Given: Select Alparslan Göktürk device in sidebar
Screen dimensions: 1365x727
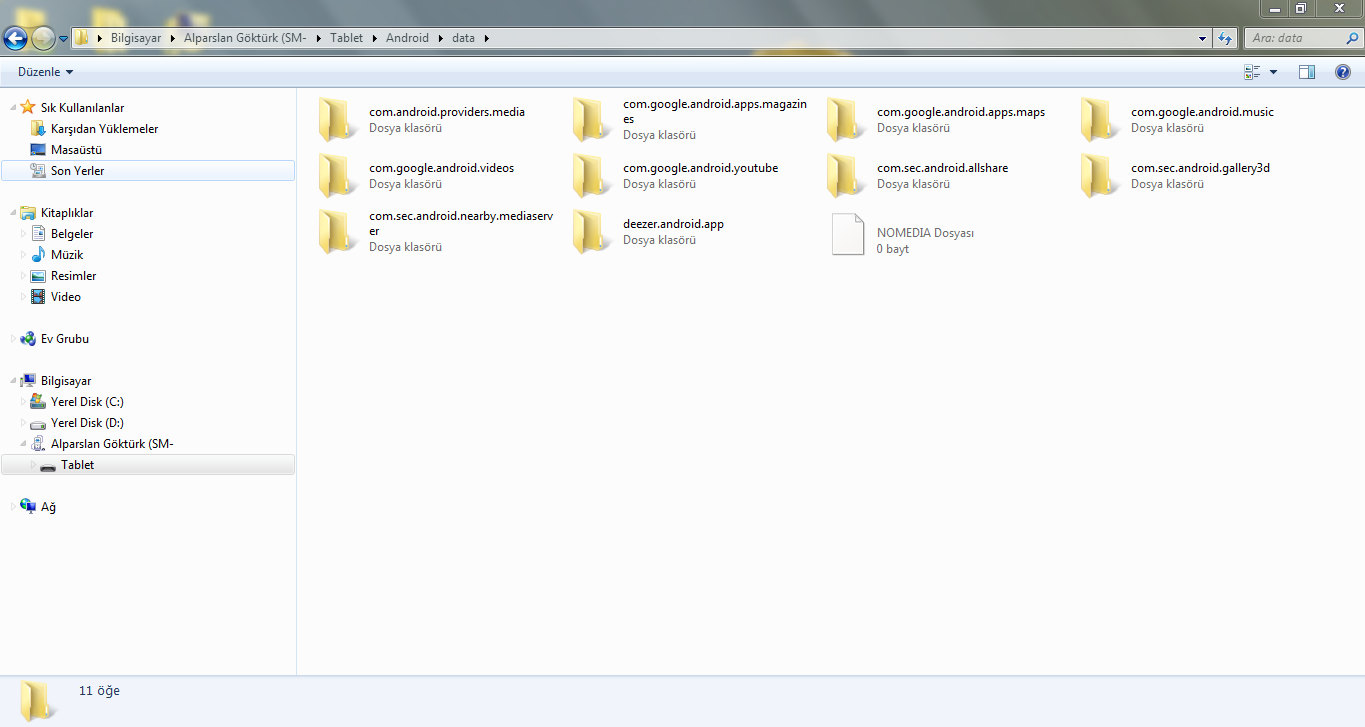Looking at the screenshot, I should tap(112, 443).
